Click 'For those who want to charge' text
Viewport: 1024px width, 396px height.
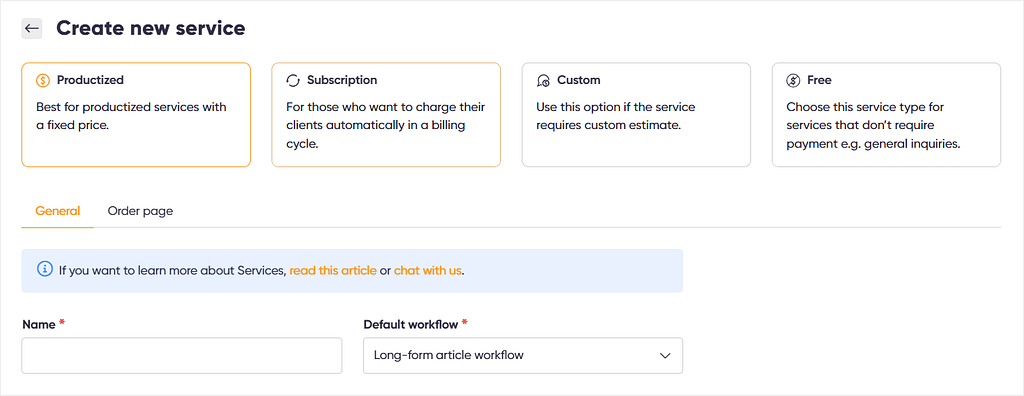point(386,125)
